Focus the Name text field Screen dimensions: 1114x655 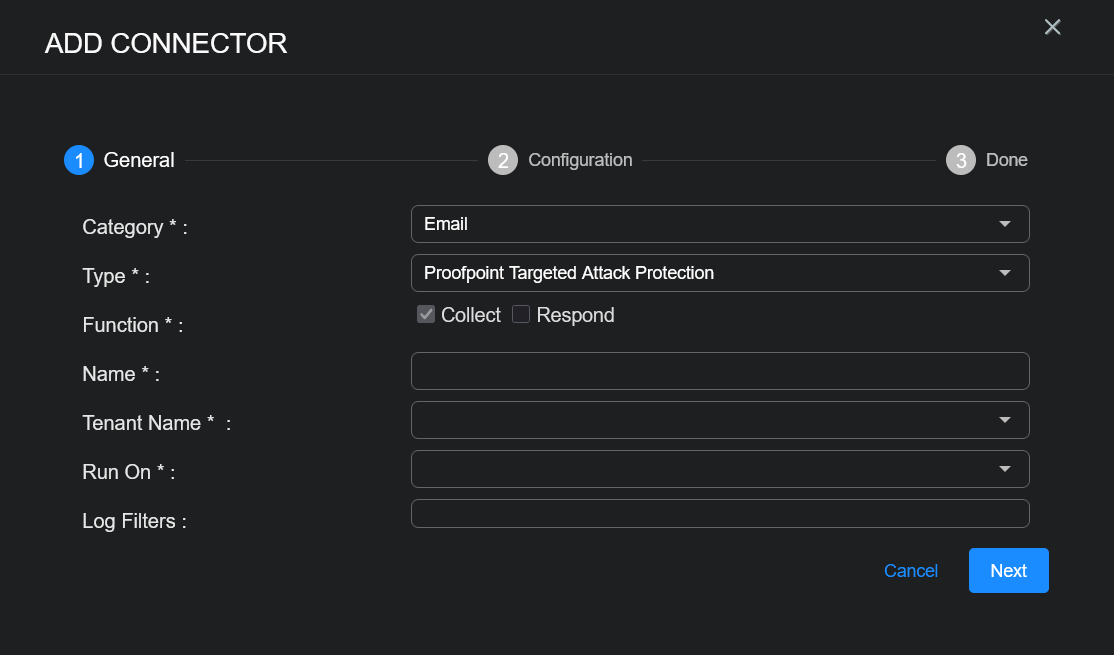coord(719,371)
